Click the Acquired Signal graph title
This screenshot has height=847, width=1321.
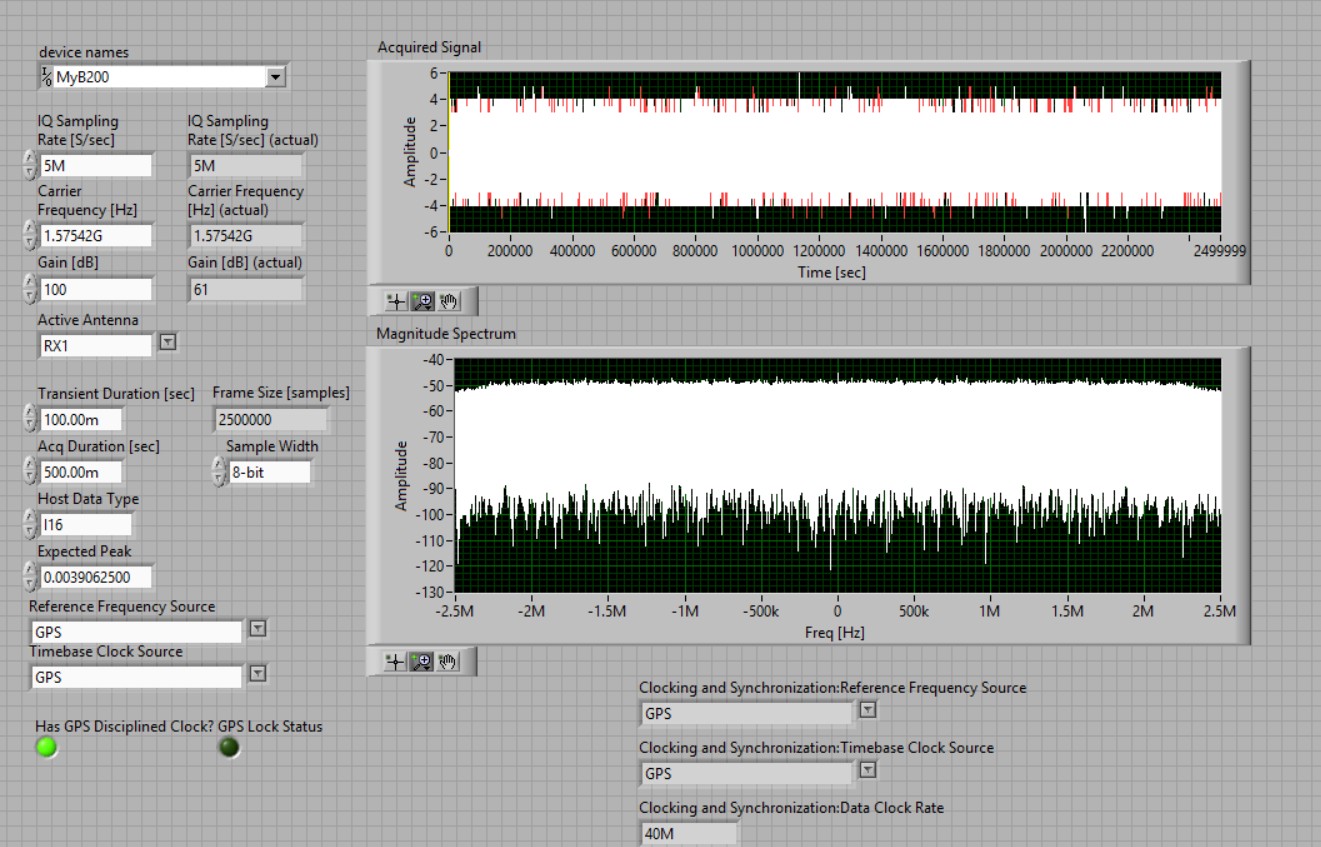[x=429, y=47]
